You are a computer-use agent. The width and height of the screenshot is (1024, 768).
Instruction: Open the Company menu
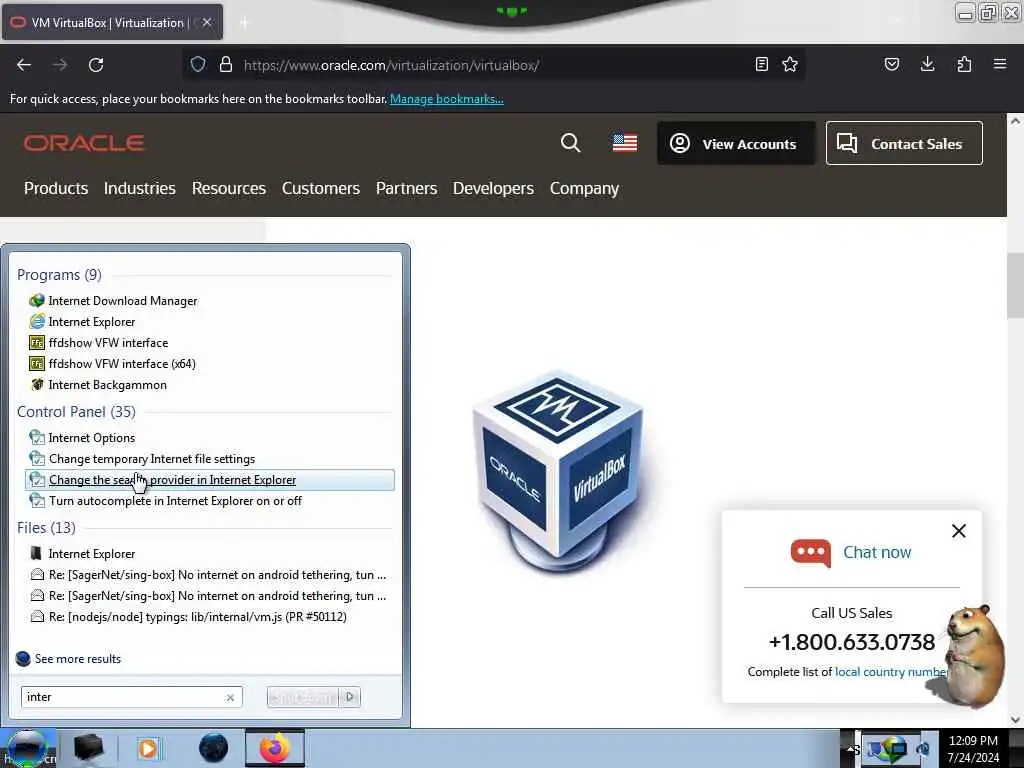point(584,188)
